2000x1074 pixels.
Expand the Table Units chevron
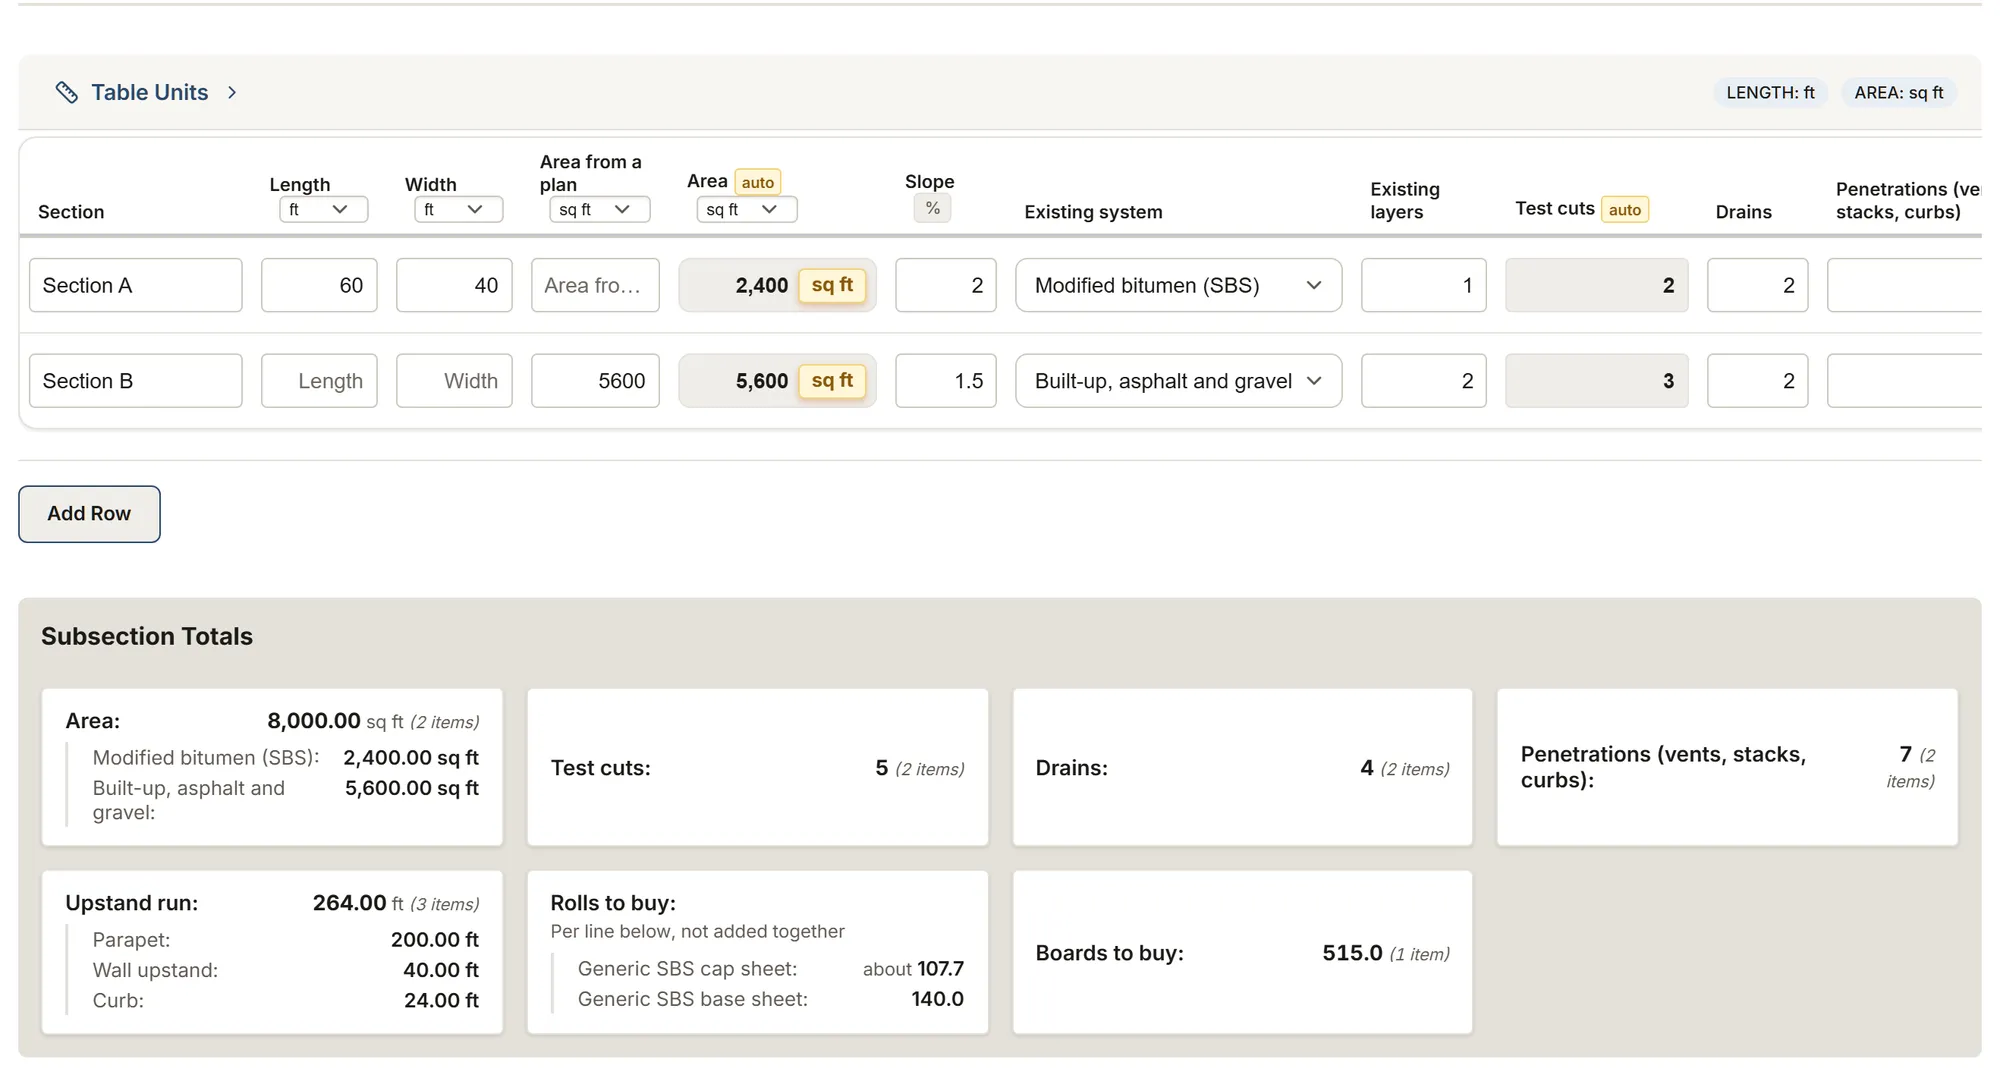coord(232,92)
